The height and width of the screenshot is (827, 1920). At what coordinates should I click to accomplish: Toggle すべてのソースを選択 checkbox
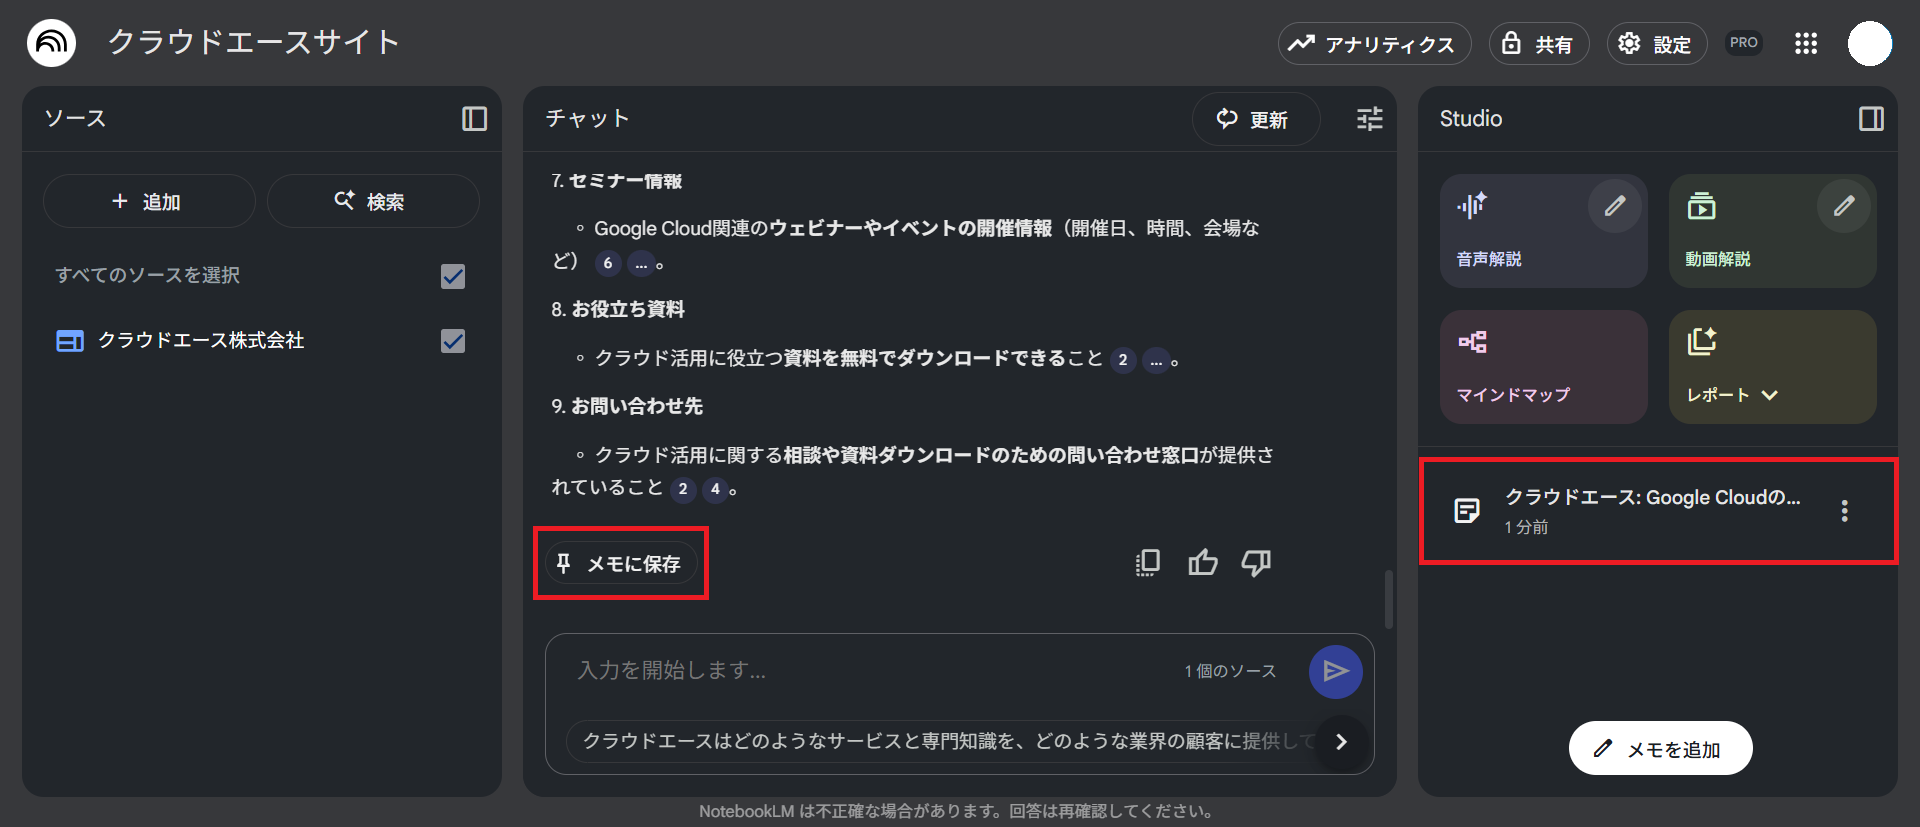tap(453, 276)
